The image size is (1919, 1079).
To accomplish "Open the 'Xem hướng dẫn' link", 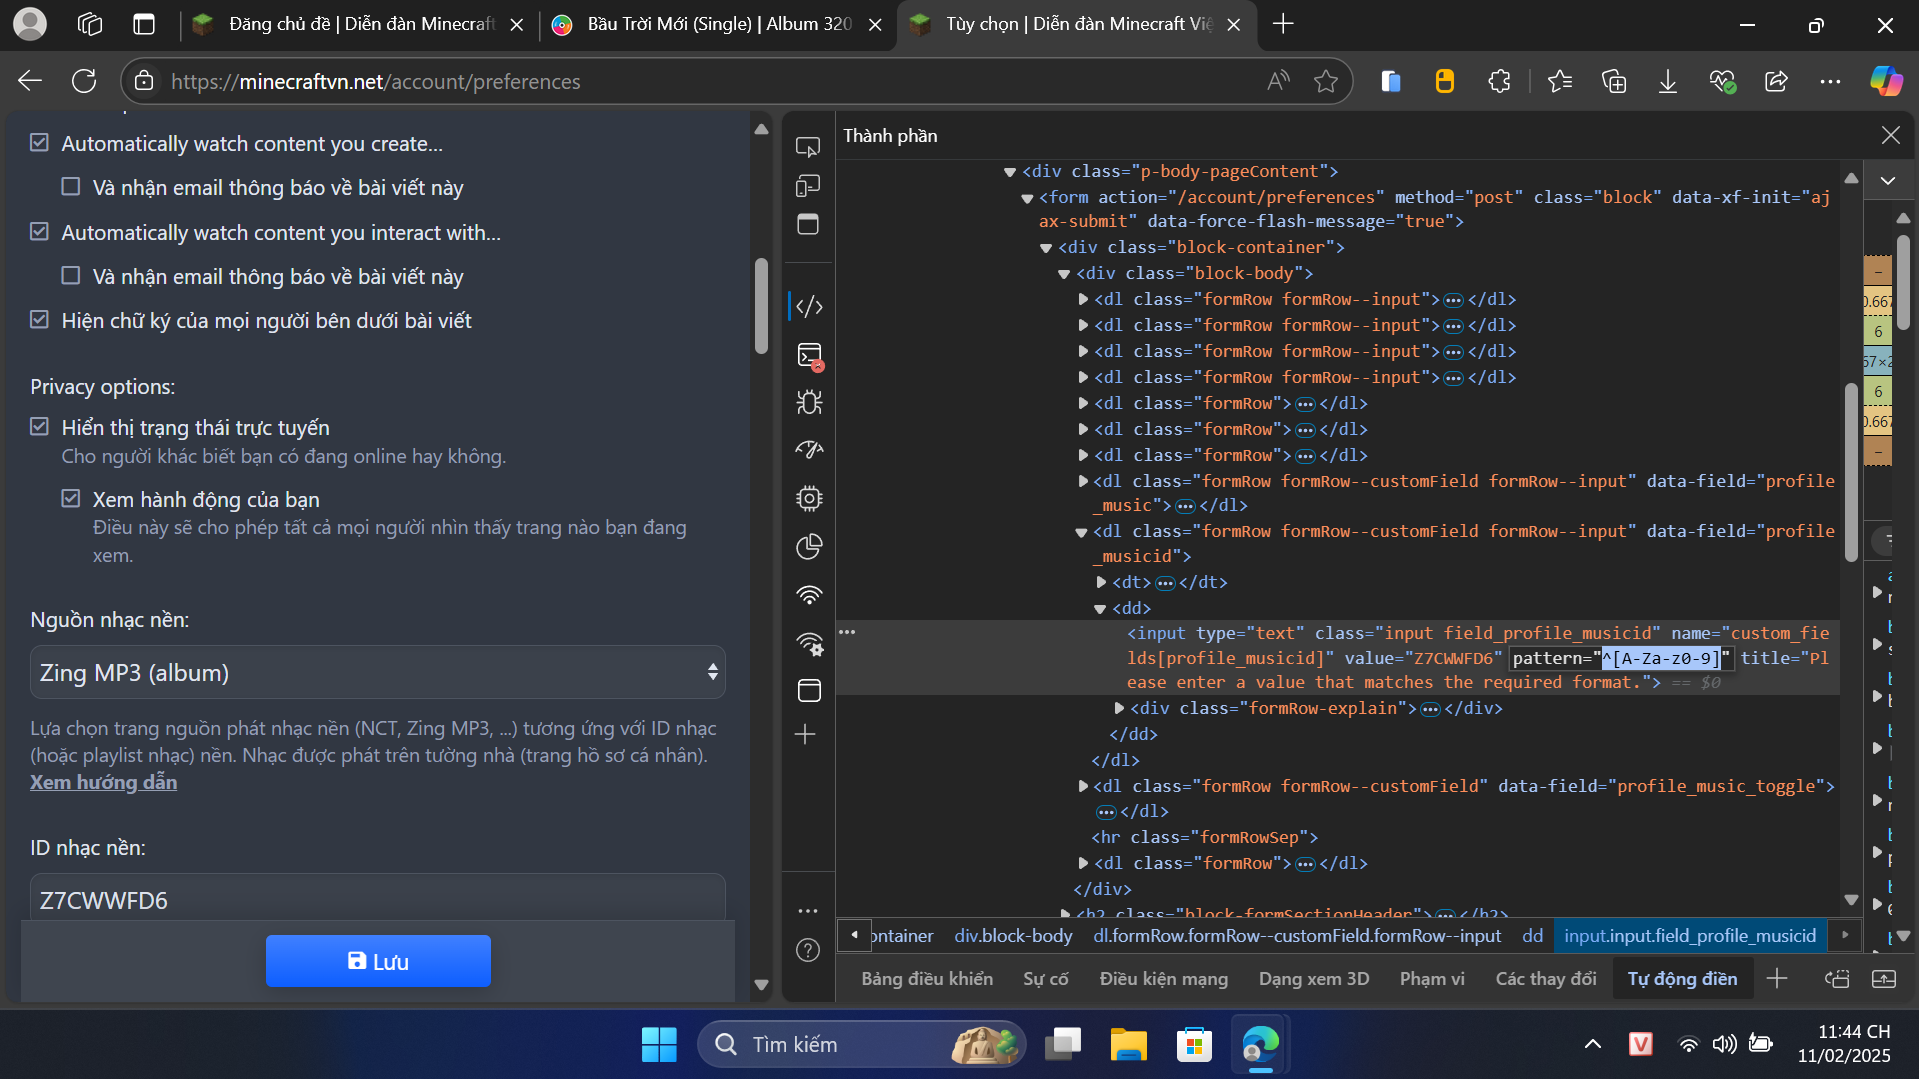I will click(103, 782).
